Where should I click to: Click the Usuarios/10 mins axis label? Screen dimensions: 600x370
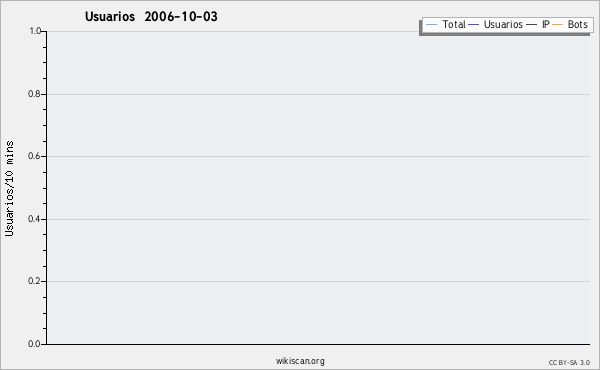(9, 188)
